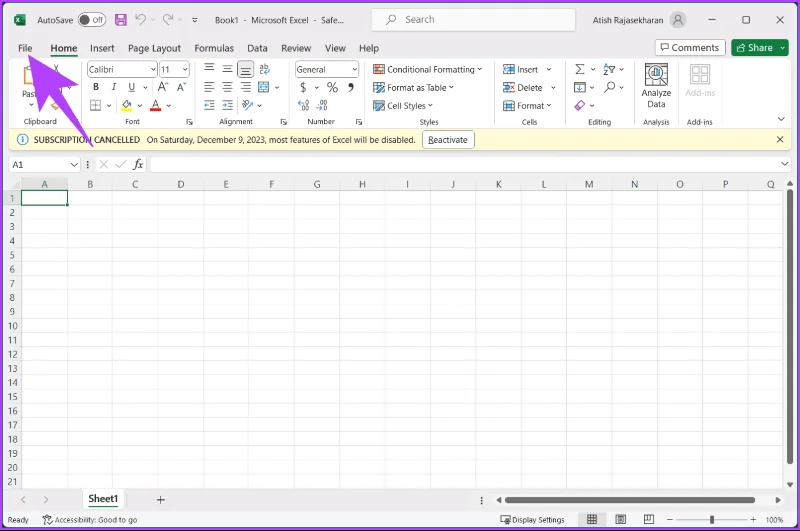
Task: Center text horizontally
Action: click(x=228, y=87)
